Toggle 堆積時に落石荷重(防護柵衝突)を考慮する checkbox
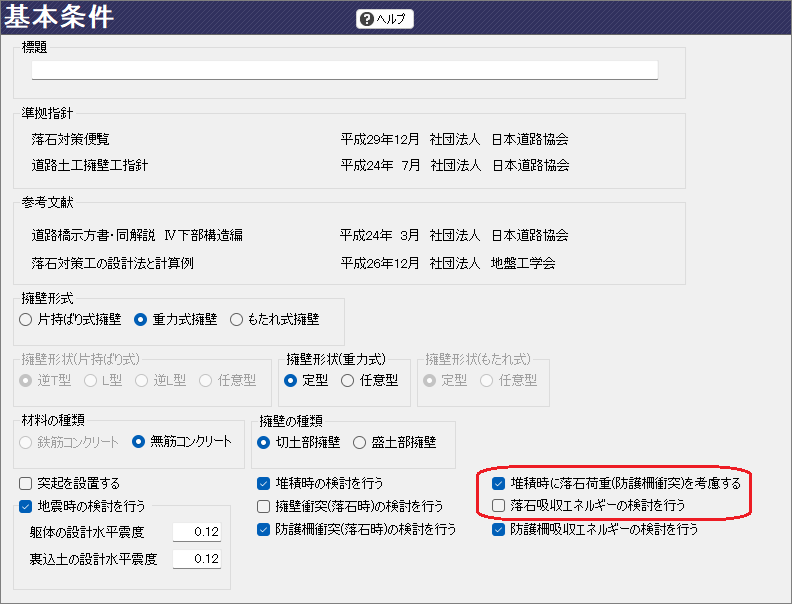 coord(499,484)
